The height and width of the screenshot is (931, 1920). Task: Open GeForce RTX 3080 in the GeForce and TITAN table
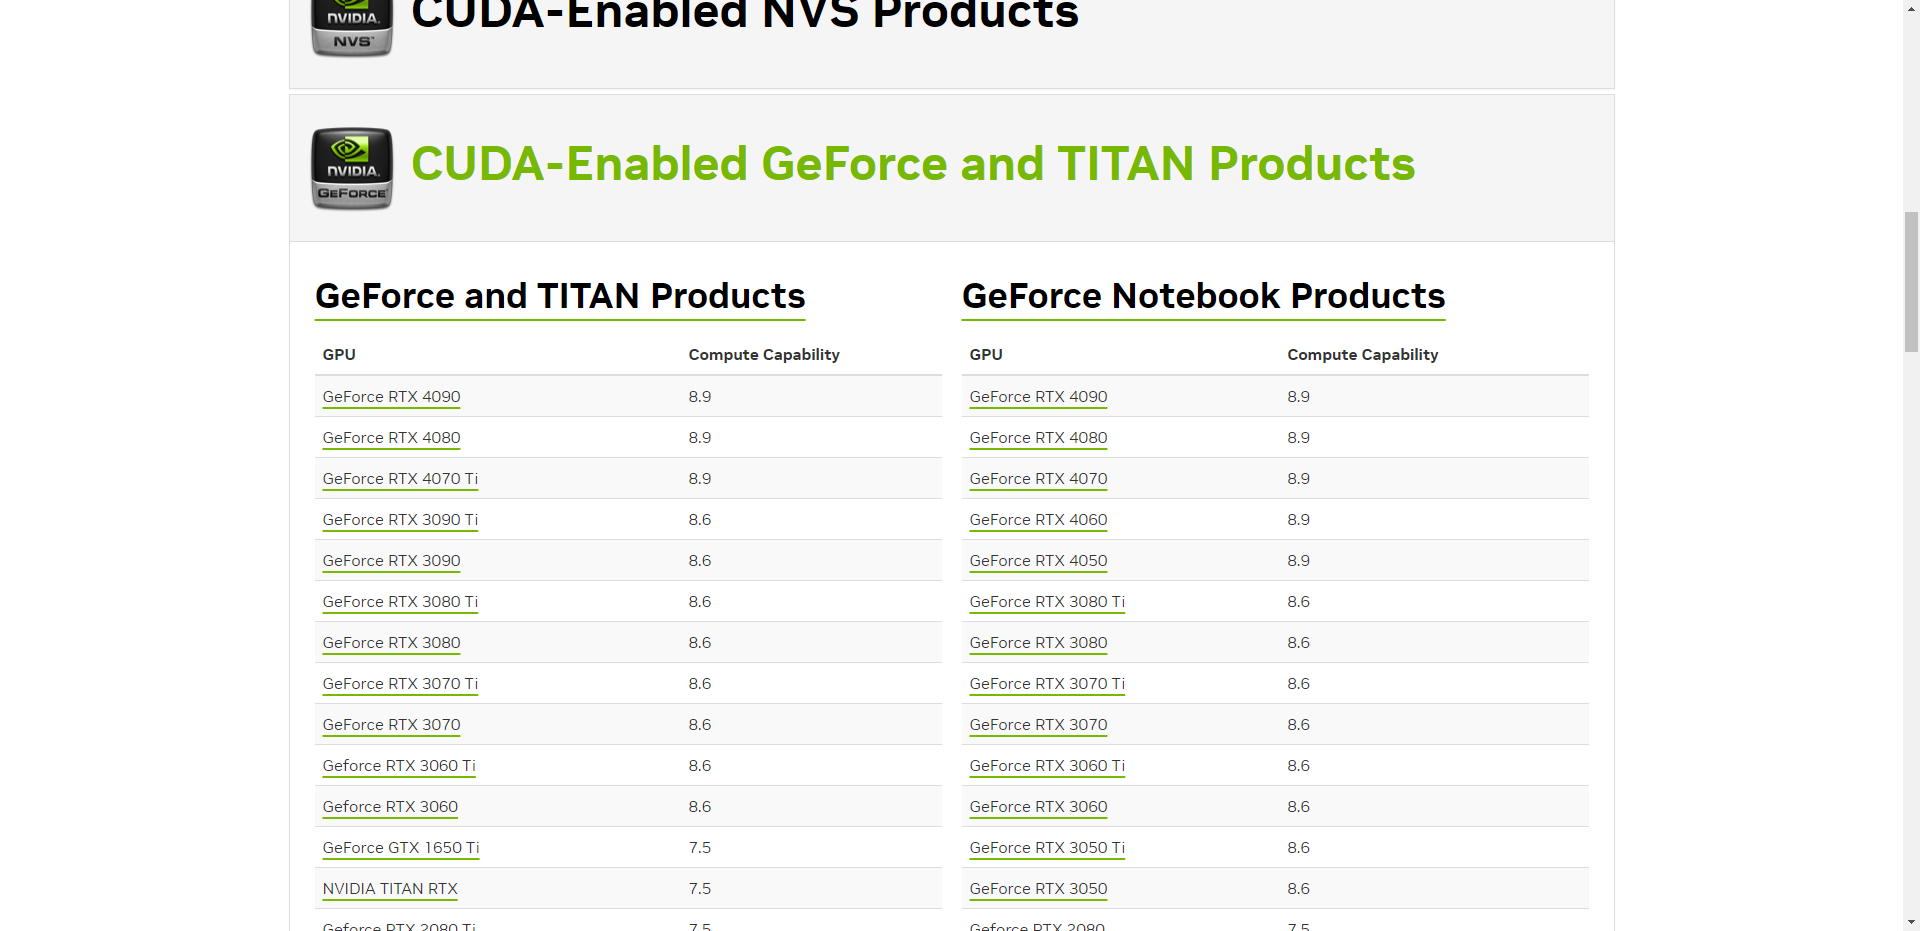coord(391,642)
